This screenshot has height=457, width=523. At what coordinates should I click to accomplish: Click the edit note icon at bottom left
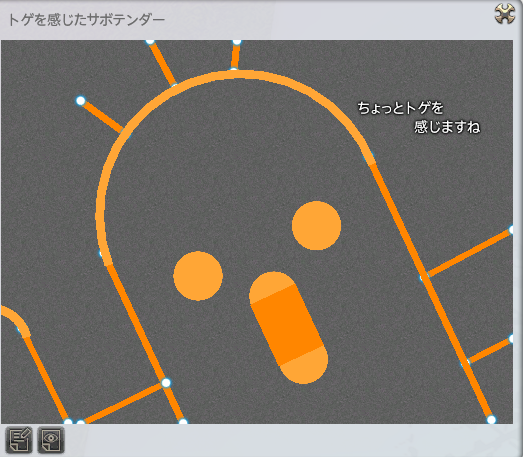(x=19, y=440)
